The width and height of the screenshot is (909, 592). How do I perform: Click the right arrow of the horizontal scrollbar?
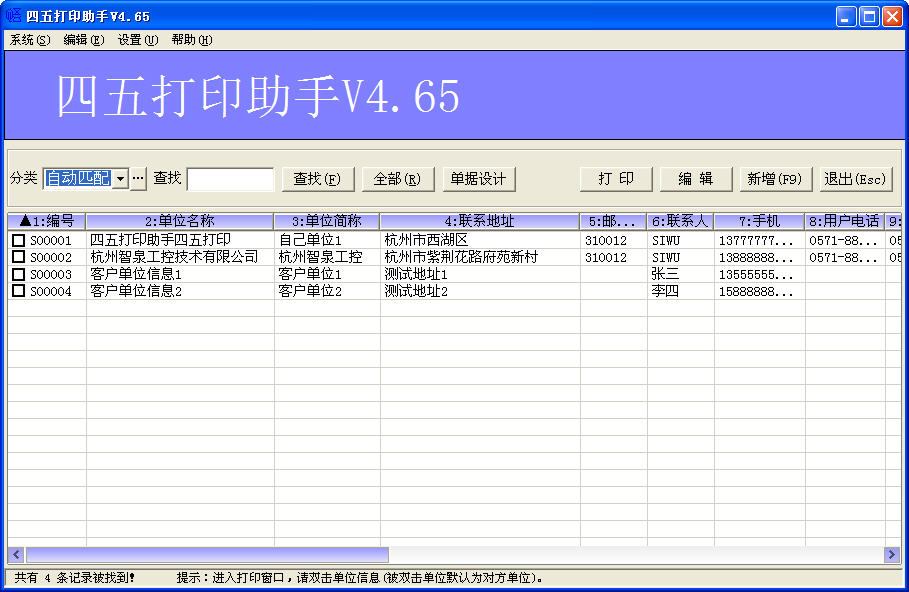(892, 553)
